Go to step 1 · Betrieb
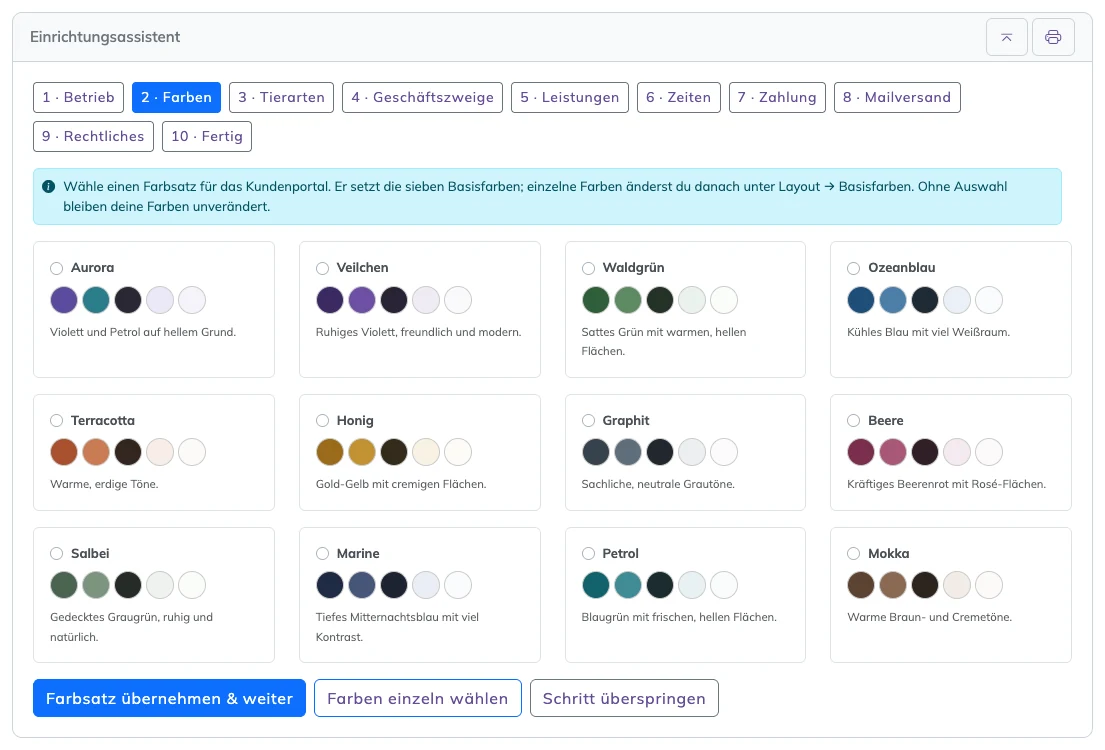Image resolution: width=1105 pixels, height=750 pixels. (78, 97)
